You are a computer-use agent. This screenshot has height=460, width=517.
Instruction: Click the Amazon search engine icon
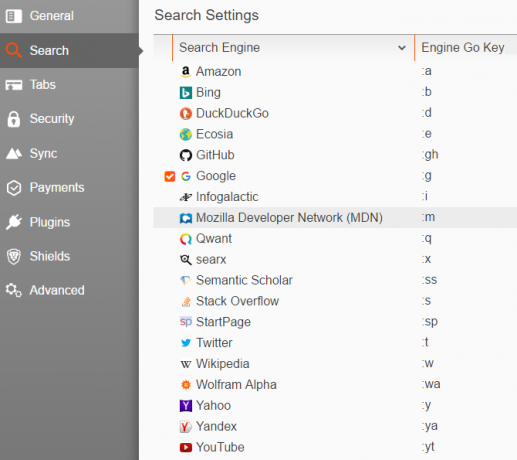[x=186, y=72]
